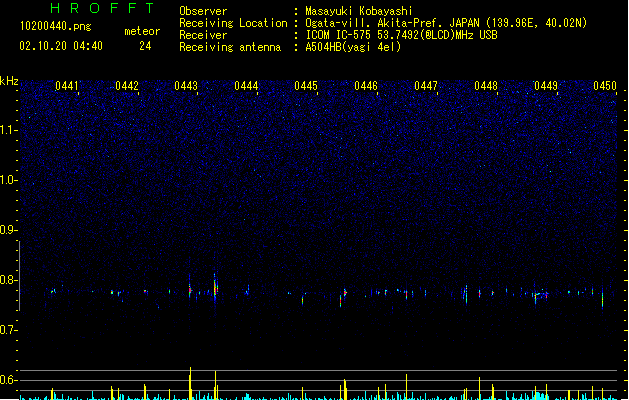Image resolution: width=629 pixels, height=400 pixels.
Task: Click the 0446 time marker
Action: (366, 86)
